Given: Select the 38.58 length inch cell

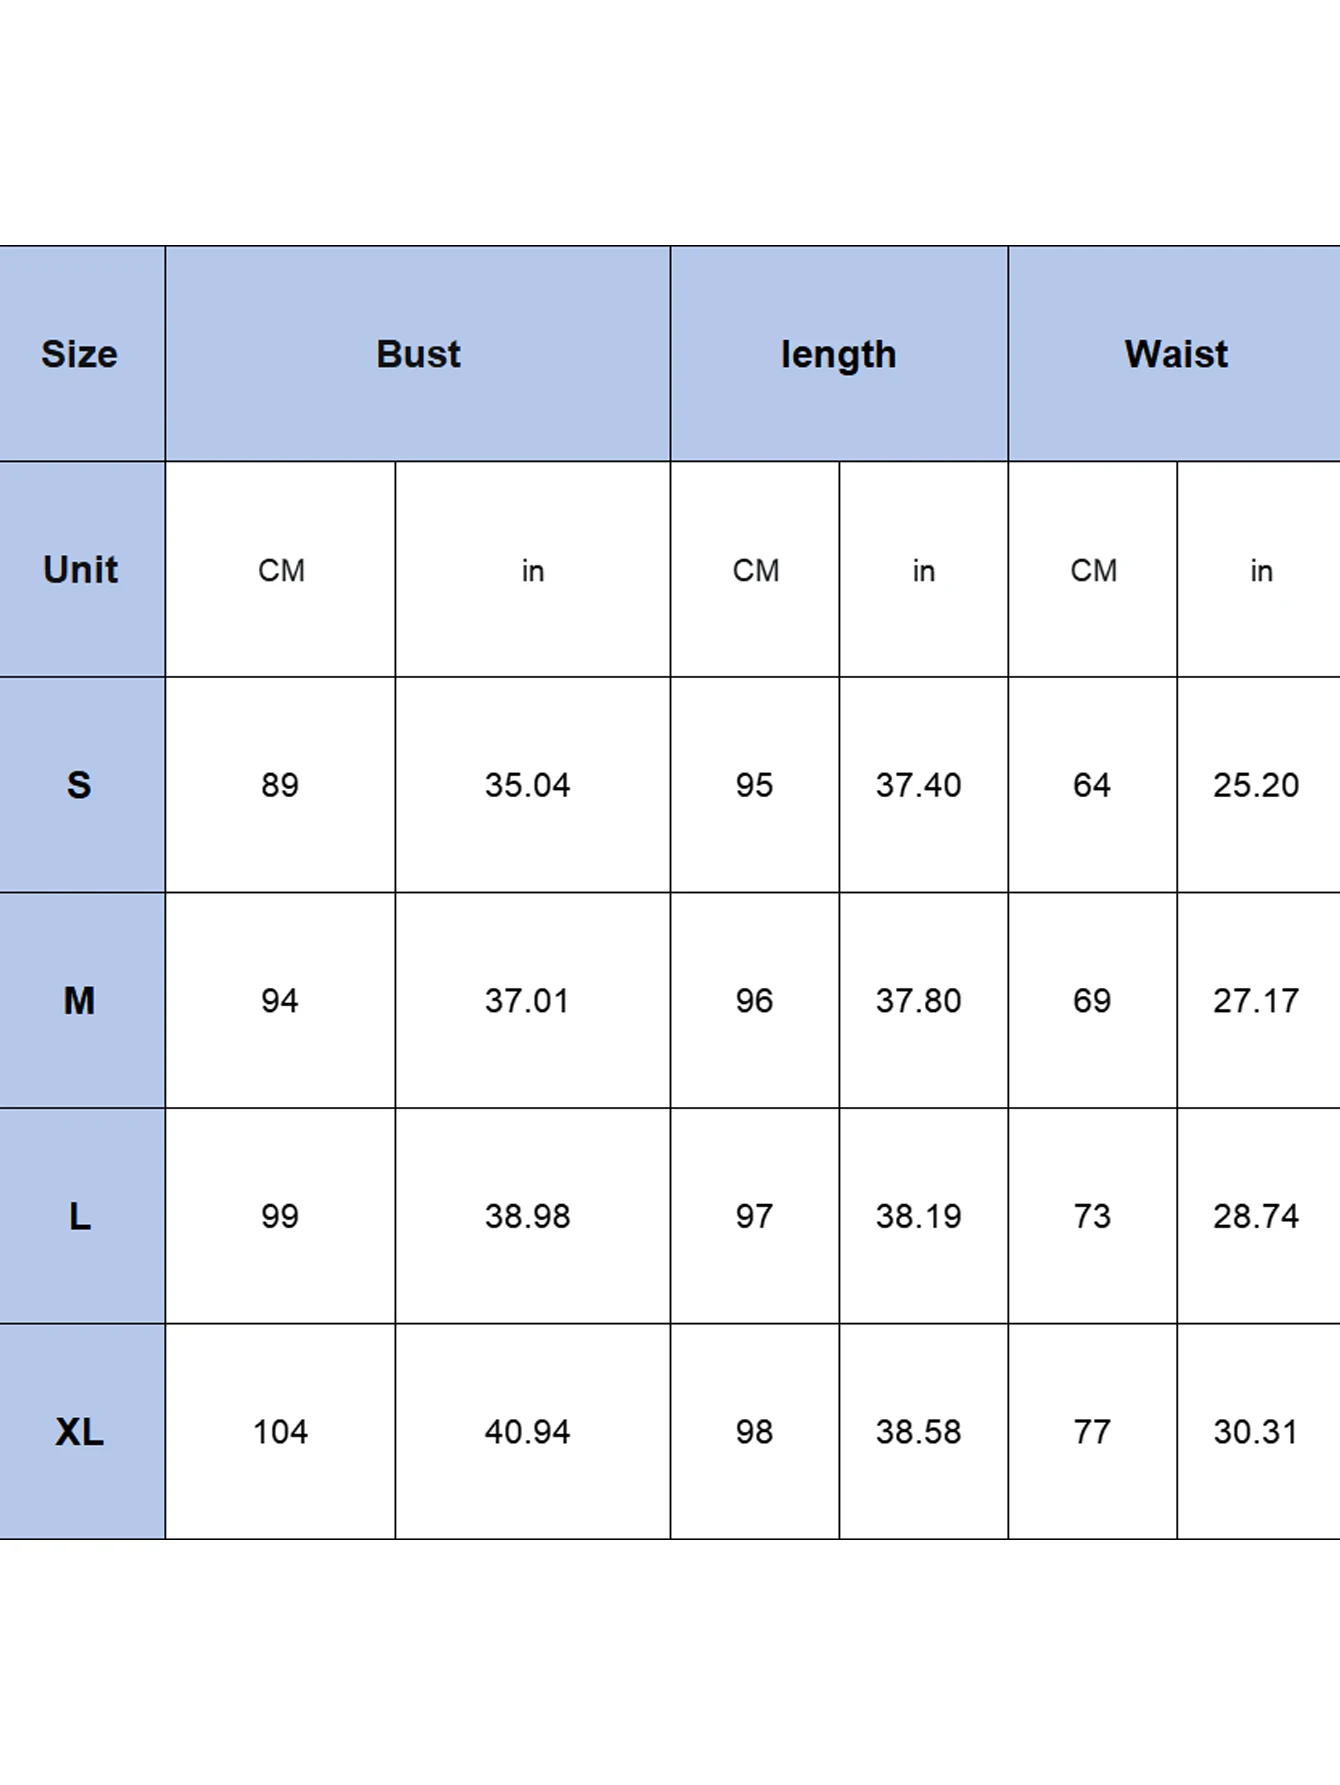Looking at the screenshot, I should coord(923,1431).
